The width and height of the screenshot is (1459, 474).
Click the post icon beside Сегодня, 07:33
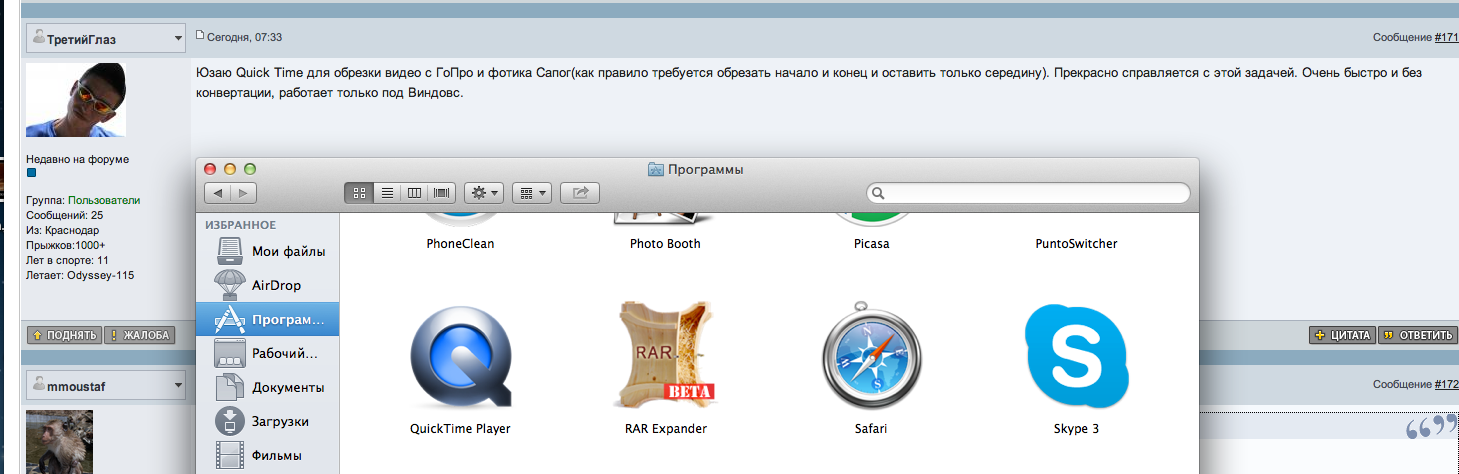[x=200, y=36]
